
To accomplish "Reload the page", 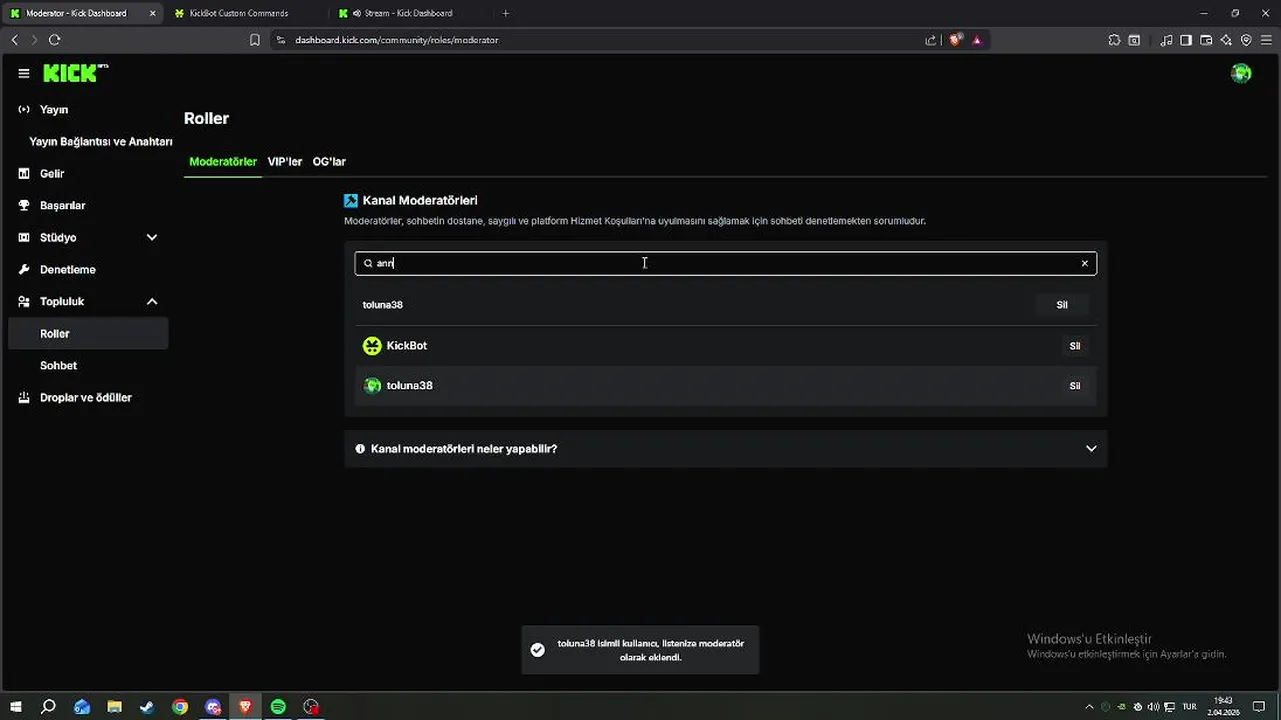I will point(54,40).
